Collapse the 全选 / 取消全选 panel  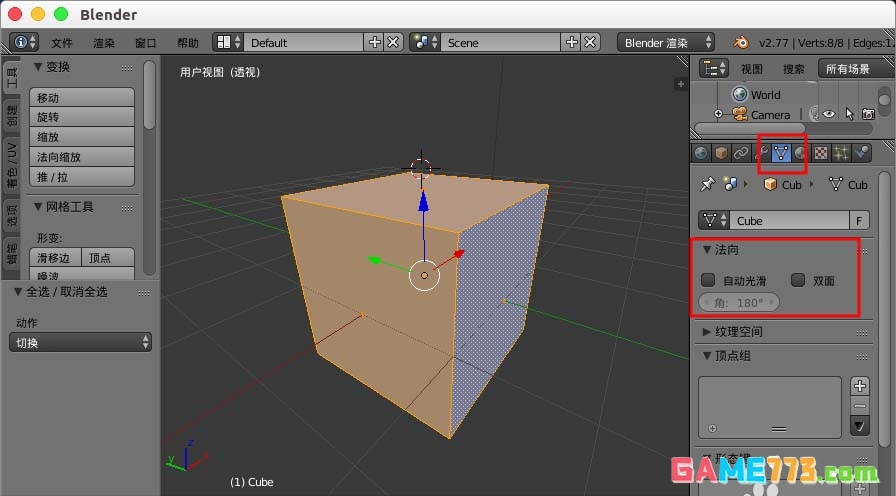(18, 291)
